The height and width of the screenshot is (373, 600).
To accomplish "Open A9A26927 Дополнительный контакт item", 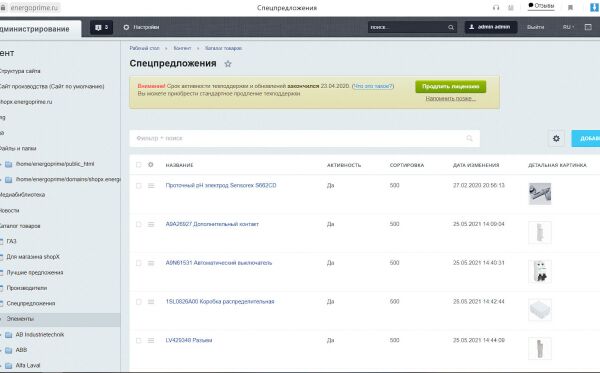I will [x=212, y=224].
